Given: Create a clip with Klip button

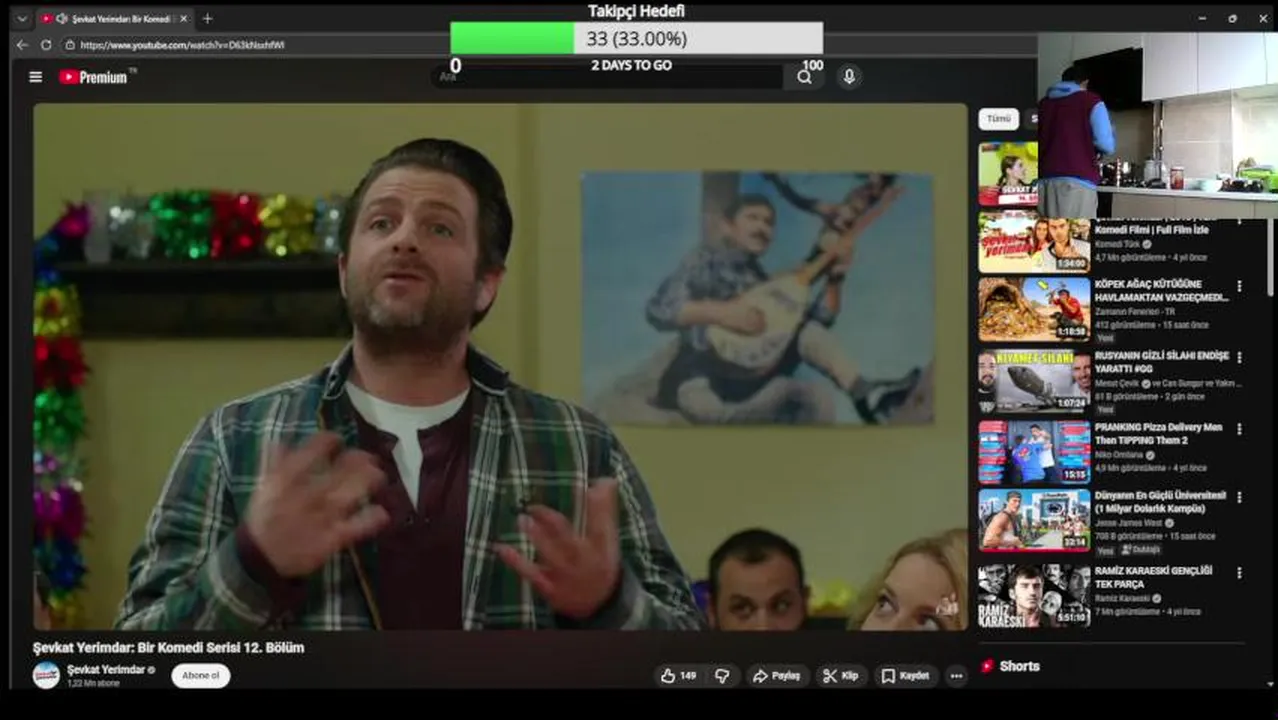Looking at the screenshot, I should click(x=841, y=676).
